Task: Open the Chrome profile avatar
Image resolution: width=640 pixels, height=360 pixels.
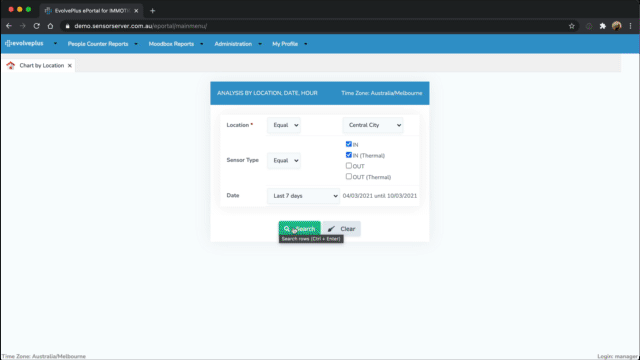Action: pos(616,26)
